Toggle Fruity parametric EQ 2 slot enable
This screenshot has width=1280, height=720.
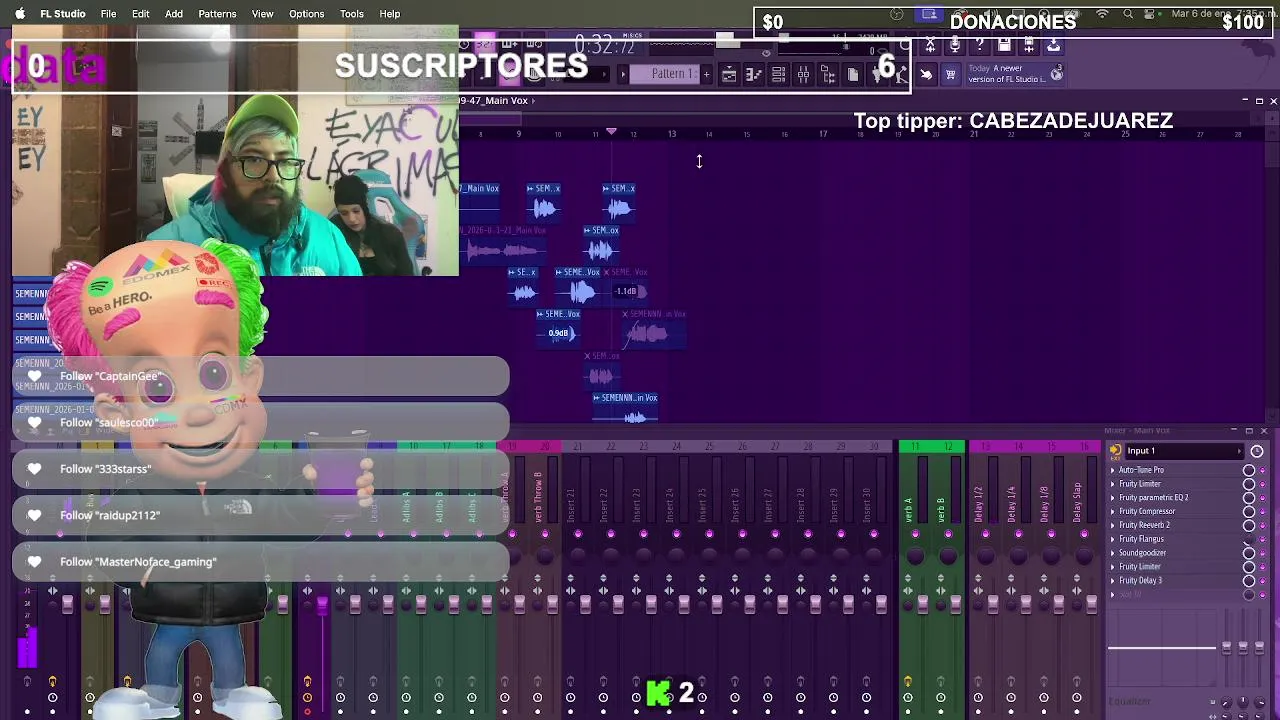[x=1263, y=497]
